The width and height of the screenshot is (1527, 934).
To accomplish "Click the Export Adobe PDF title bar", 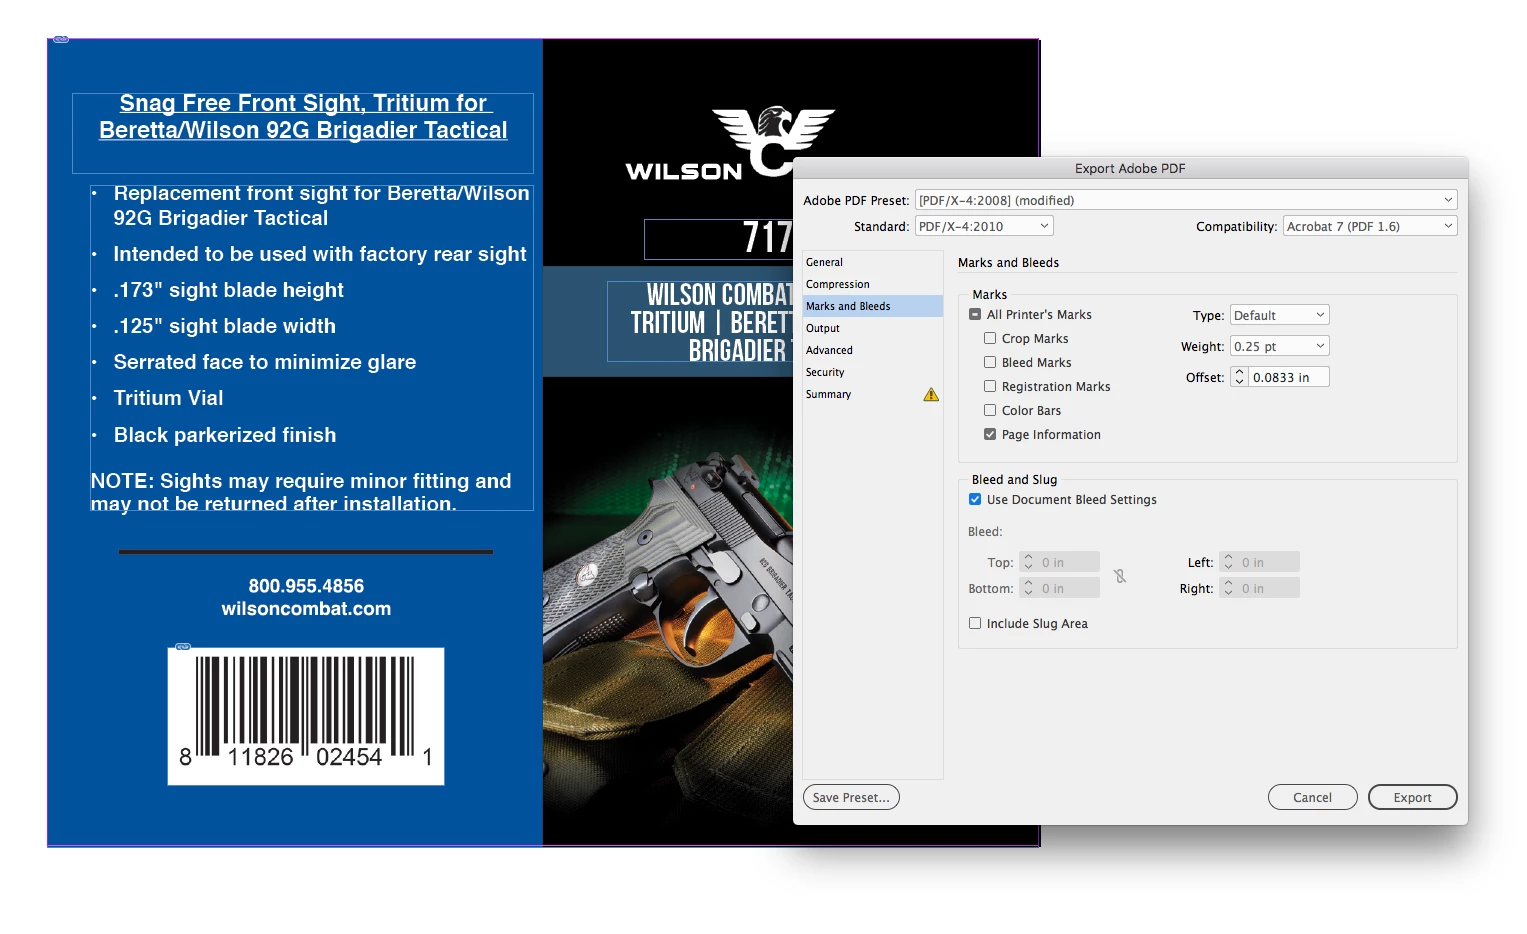I will [x=1130, y=168].
